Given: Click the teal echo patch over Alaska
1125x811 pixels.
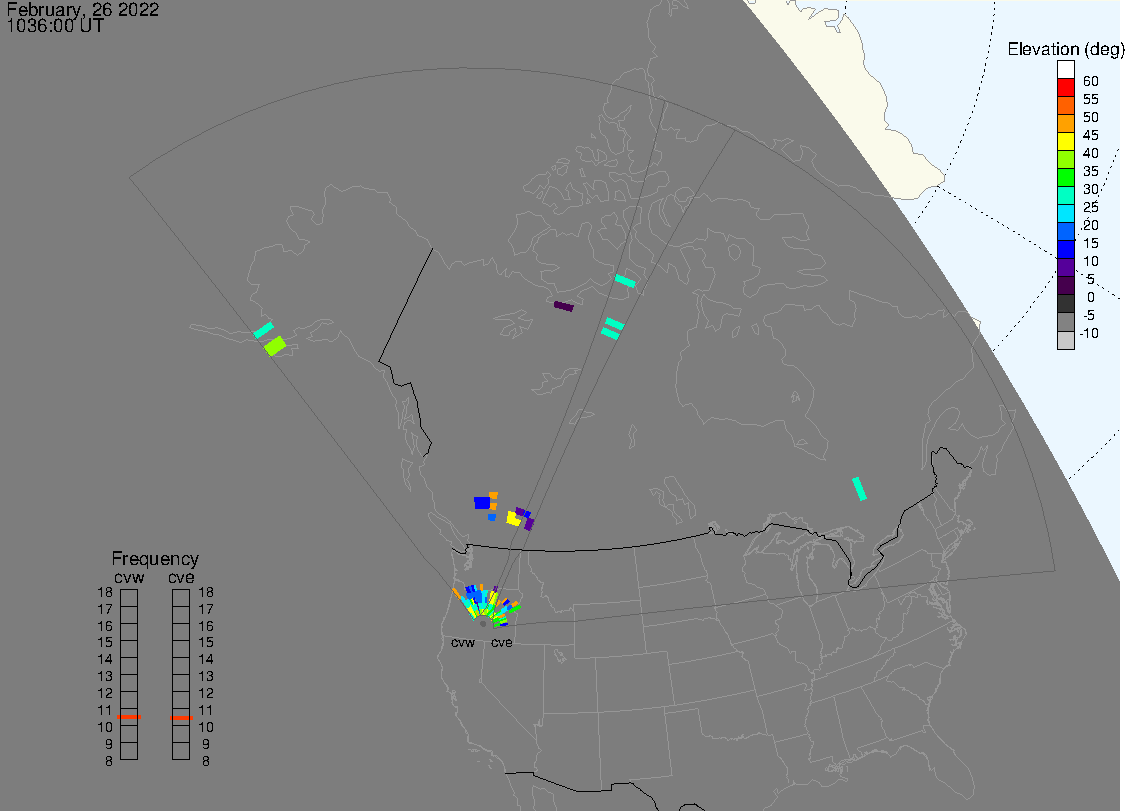Looking at the screenshot, I should coord(263,330).
